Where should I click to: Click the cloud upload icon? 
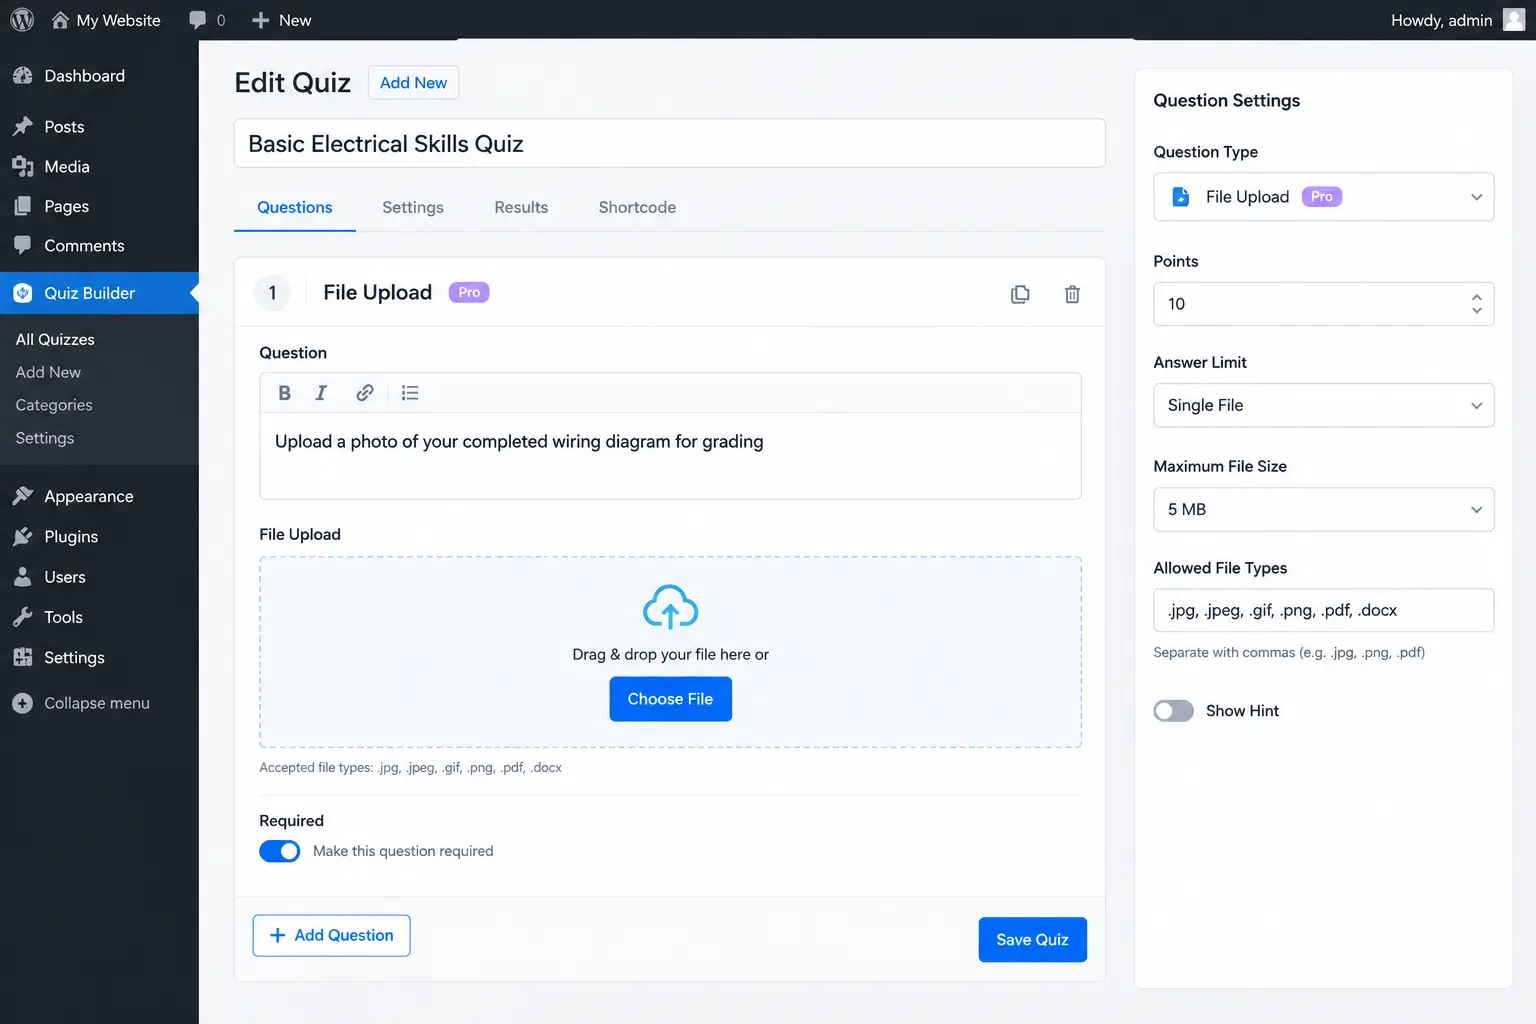pos(670,606)
